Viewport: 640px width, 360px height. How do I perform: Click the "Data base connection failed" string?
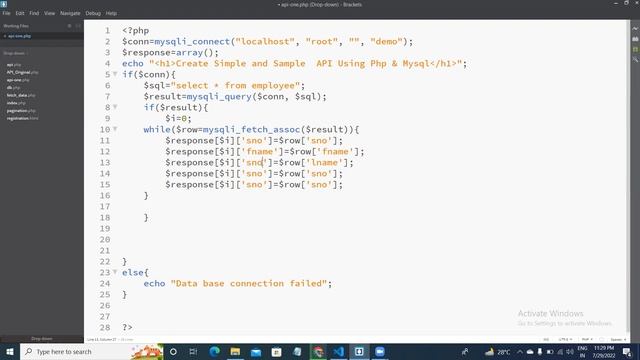[x=249, y=283]
